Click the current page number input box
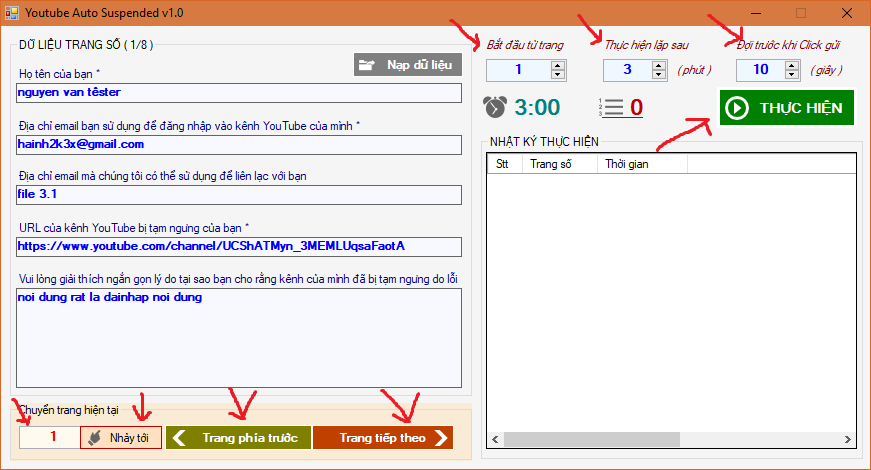 (x=49, y=437)
